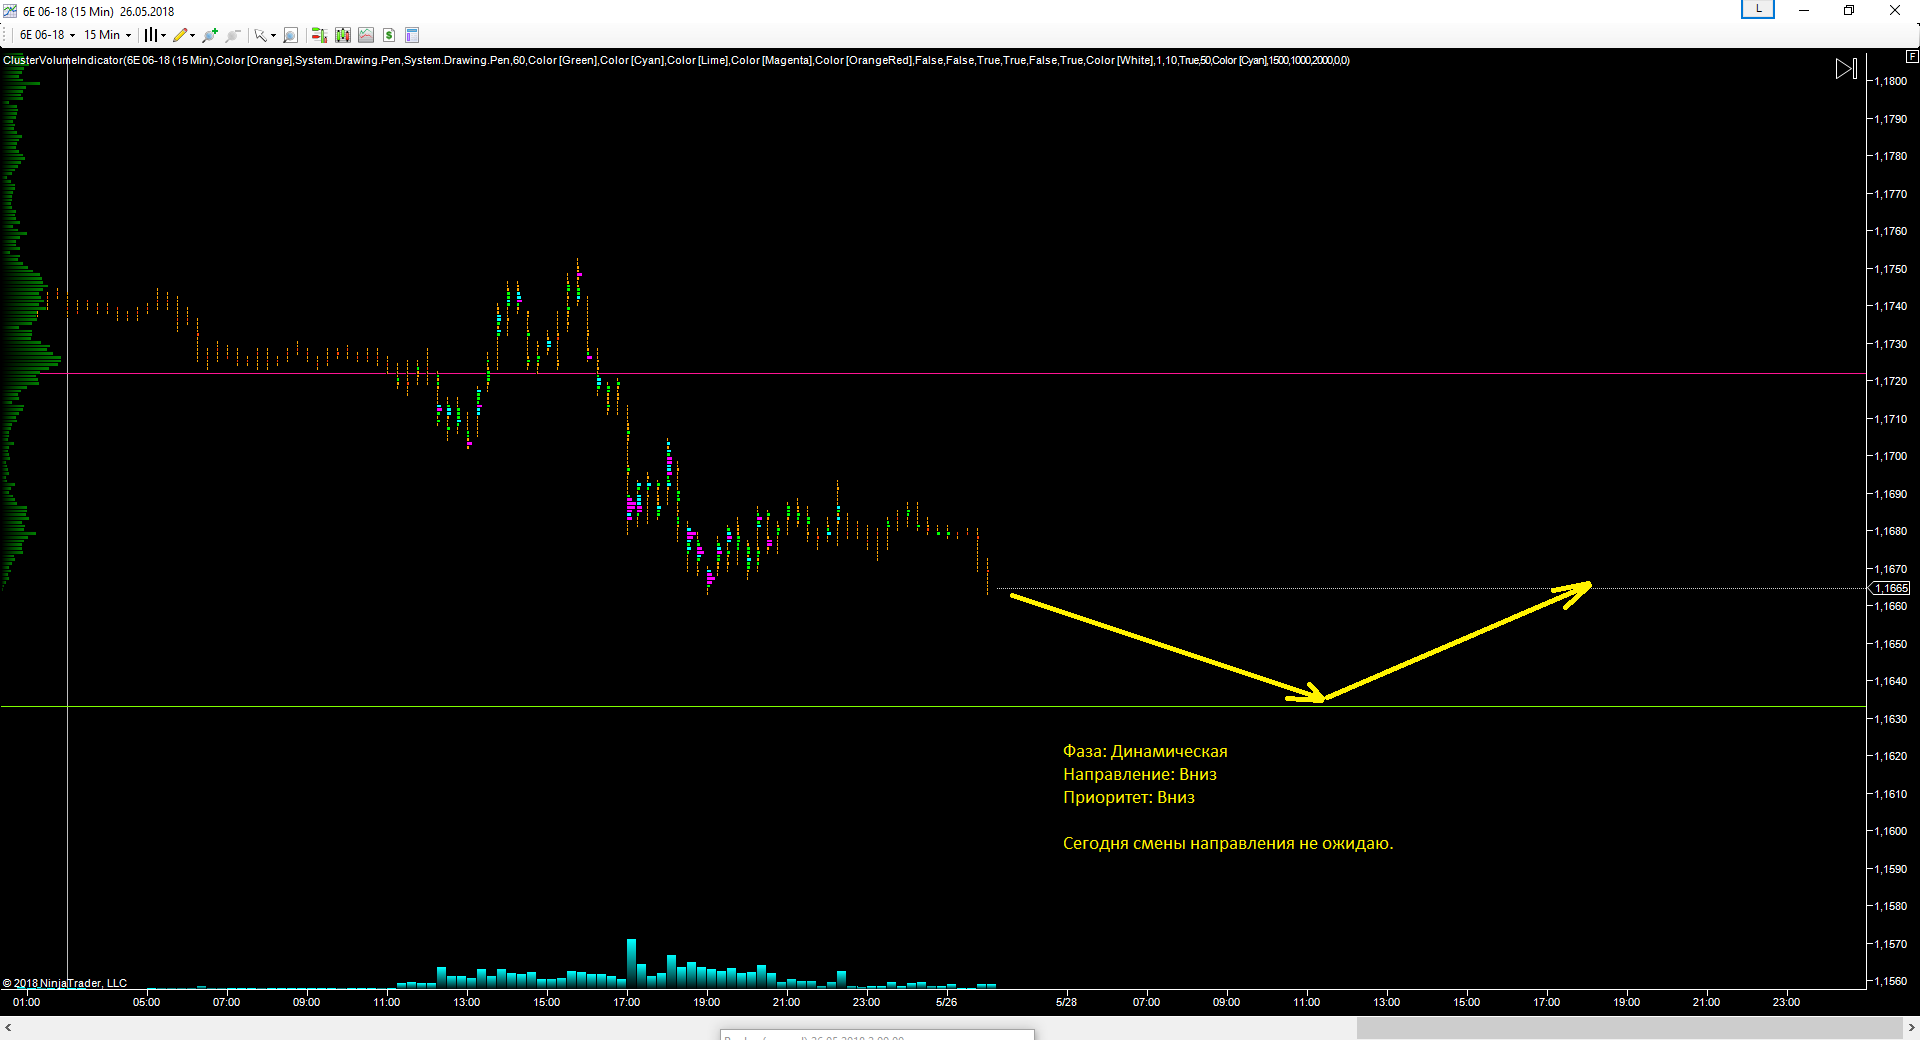Click the zoom frame magnifier icon

[290, 35]
